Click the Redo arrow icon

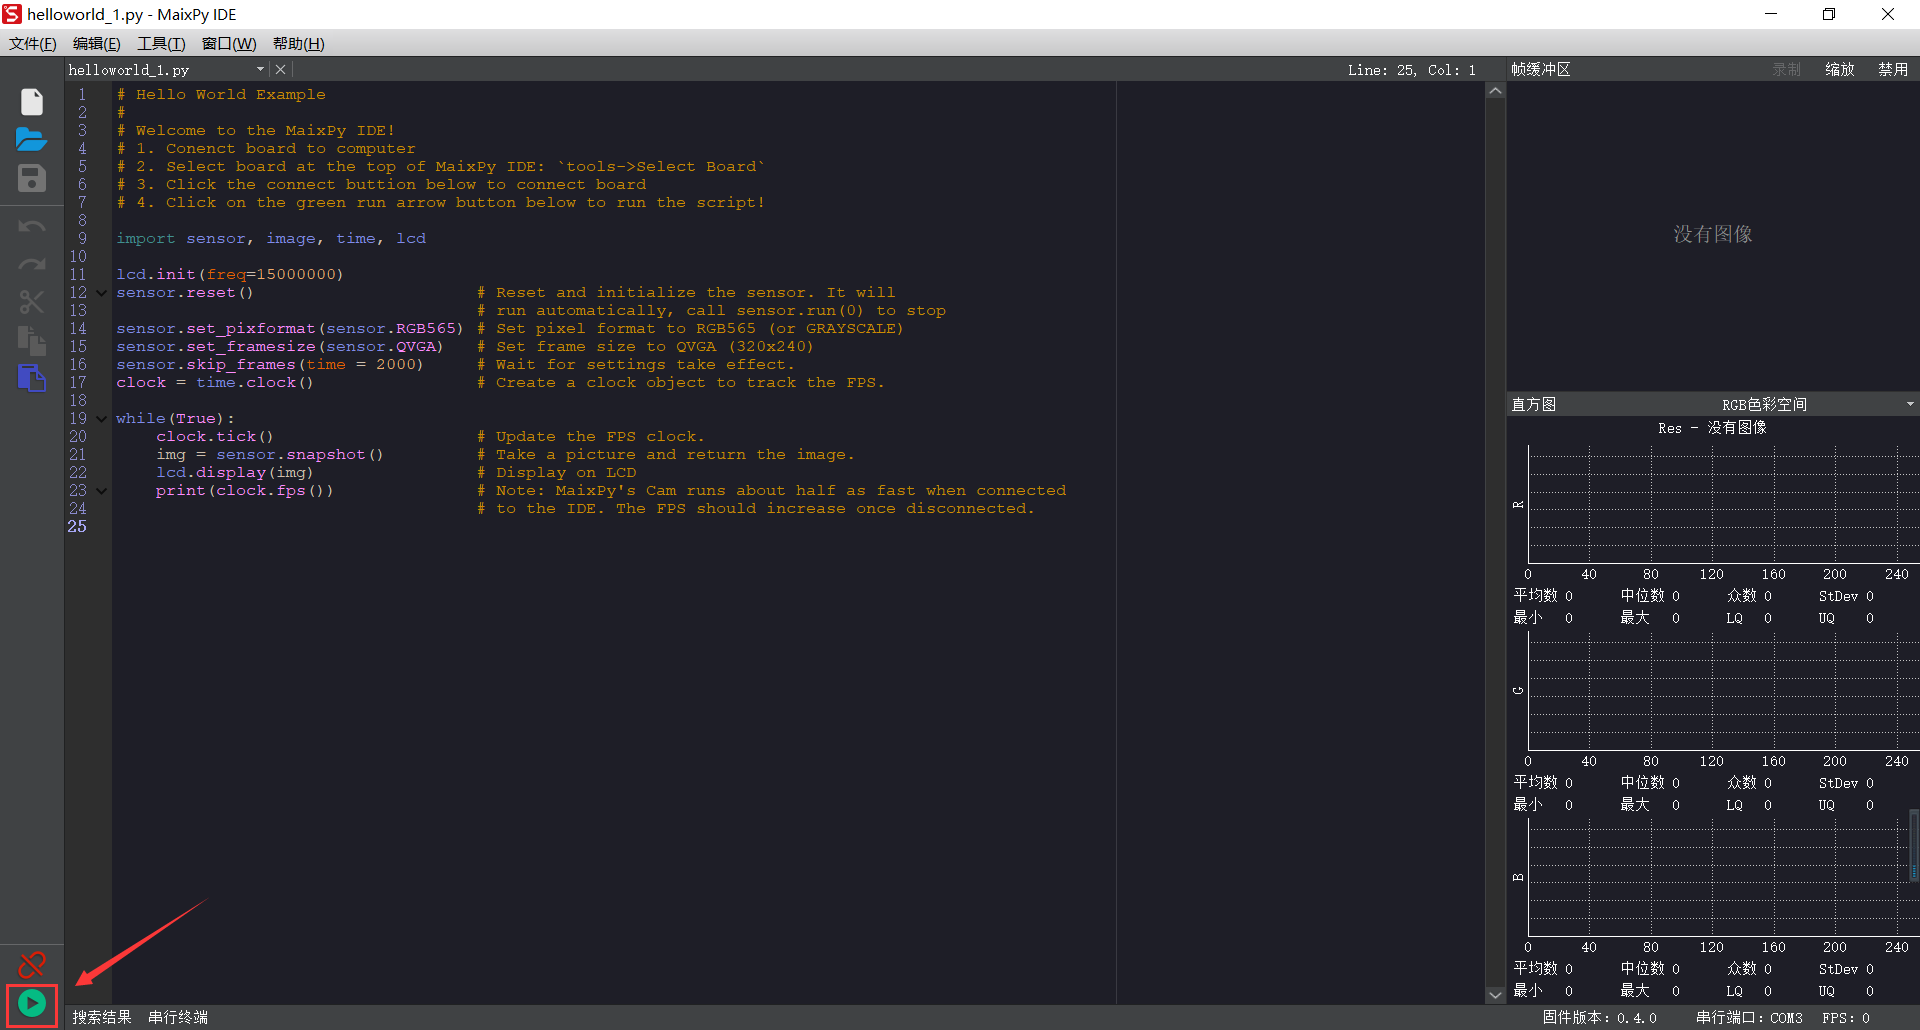[x=32, y=265]
